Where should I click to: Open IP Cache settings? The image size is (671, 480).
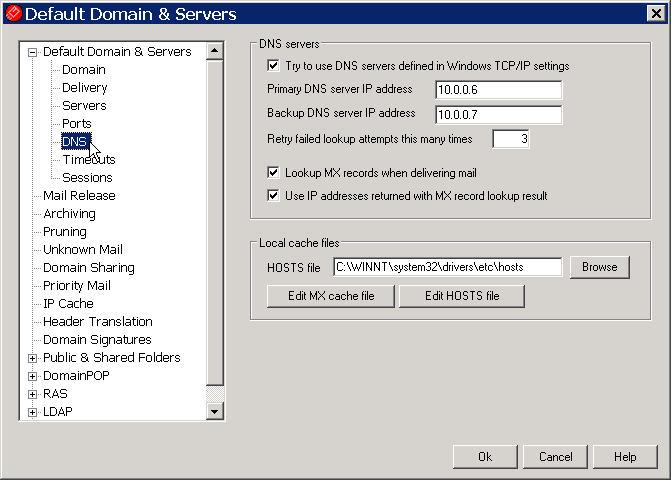point(68,303)
